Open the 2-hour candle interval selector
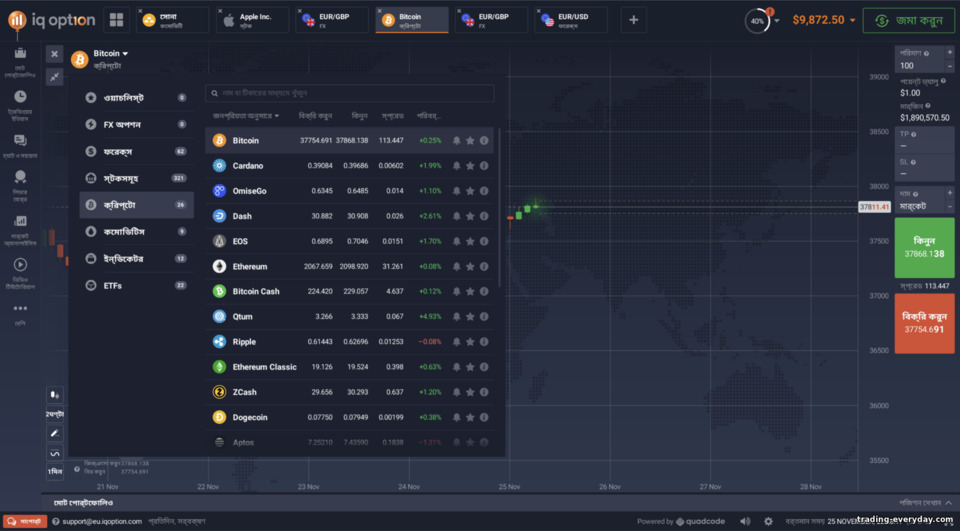Viewport: 960px width, 531px height. 54,414
